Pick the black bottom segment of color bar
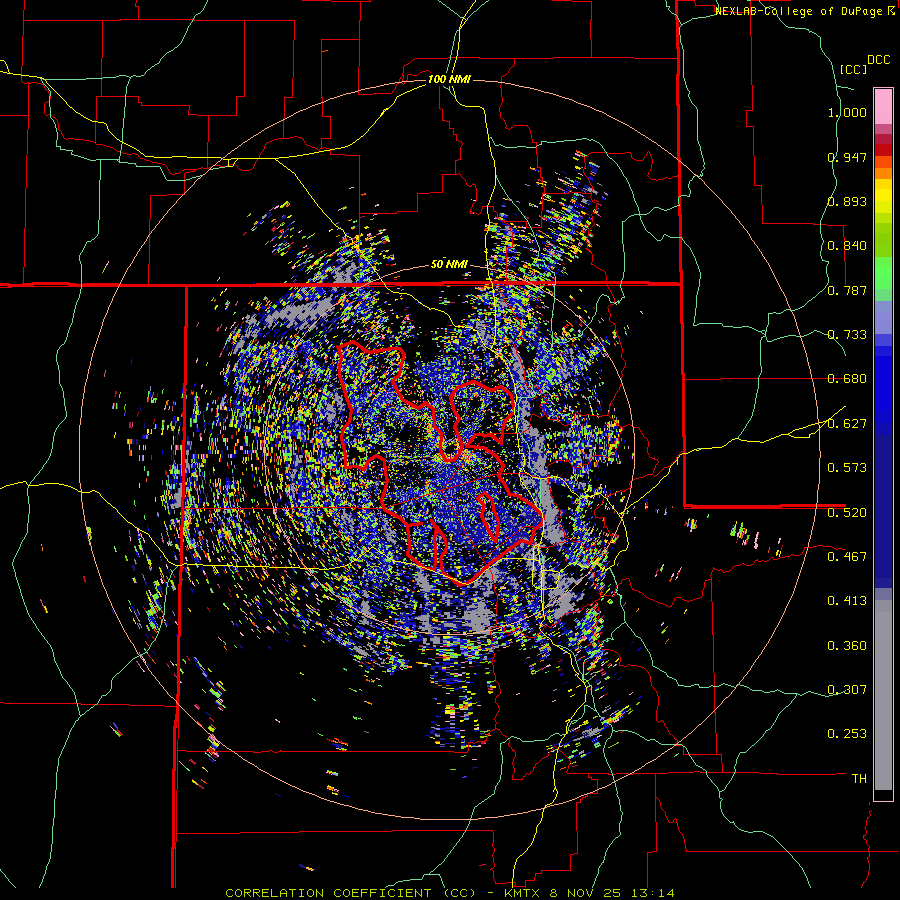 point(883,795)
